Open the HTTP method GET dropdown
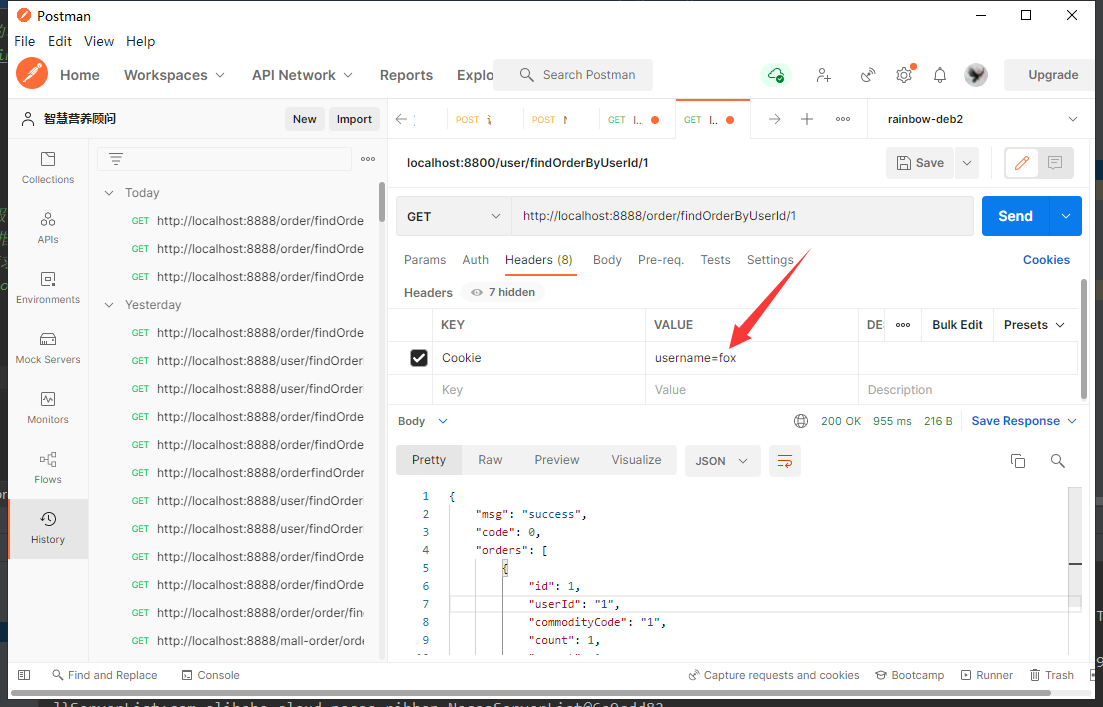1103x707 pixels. 454,216
